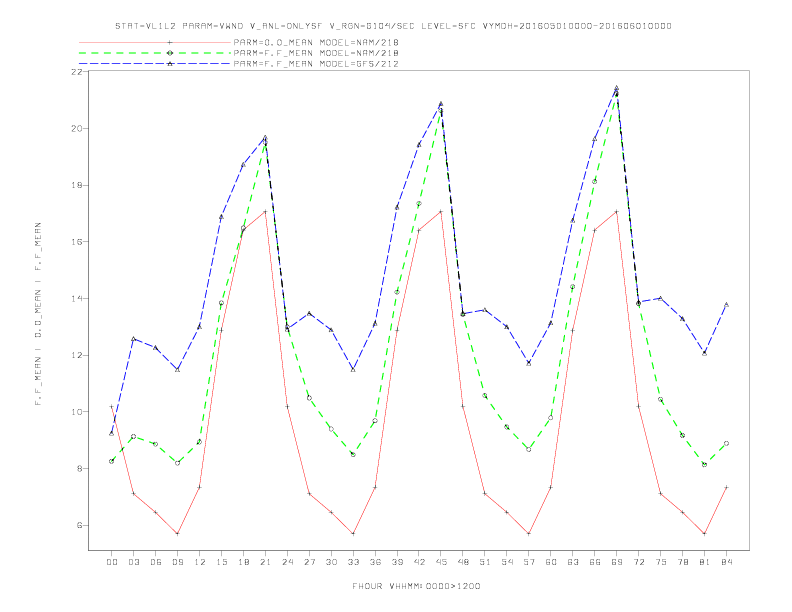Viewport: 792px width, 612px height.
Task: Click x-axis forecast hour label 18
Action: pos(243,562)
